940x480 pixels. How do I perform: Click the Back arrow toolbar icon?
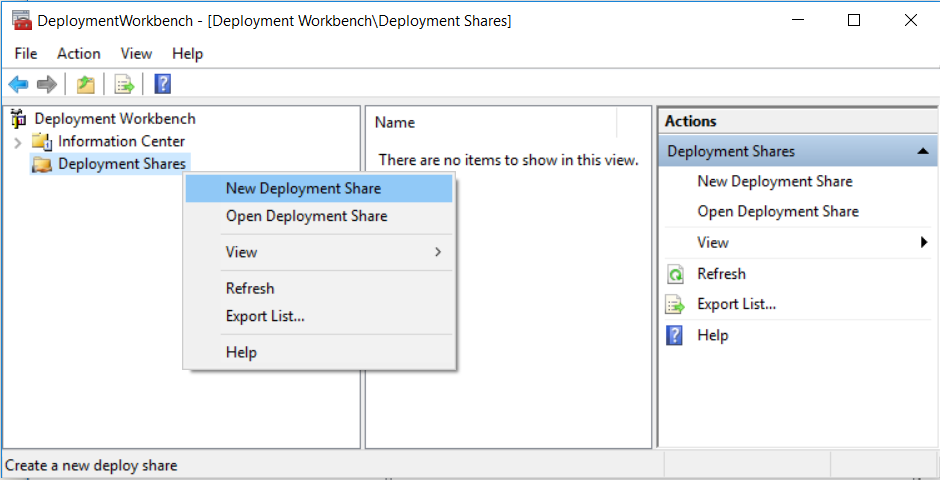coord(19,84)
